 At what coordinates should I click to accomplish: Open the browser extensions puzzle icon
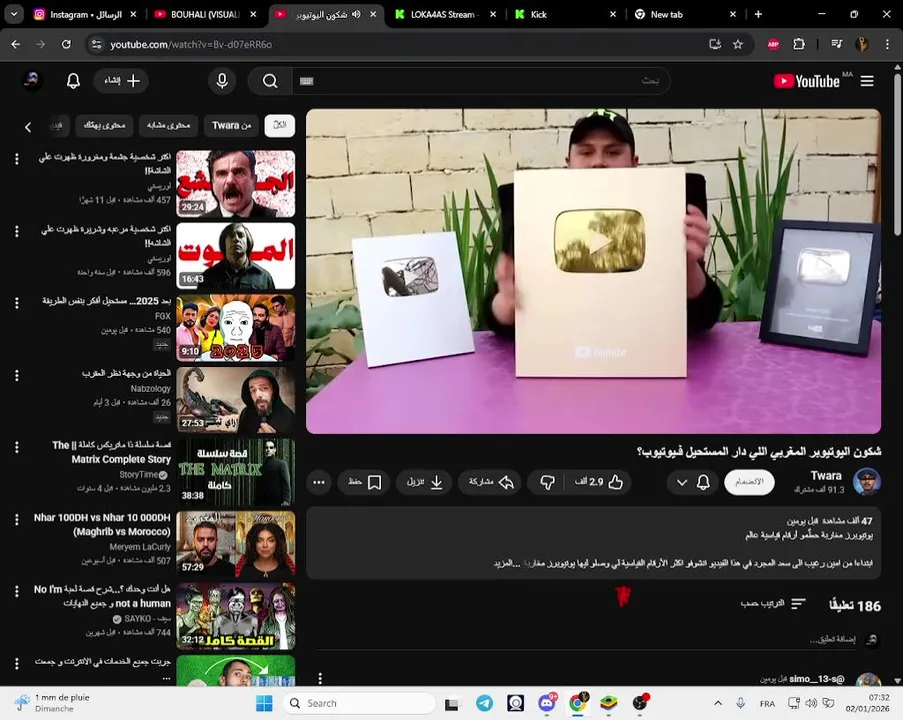click(799, 44)
